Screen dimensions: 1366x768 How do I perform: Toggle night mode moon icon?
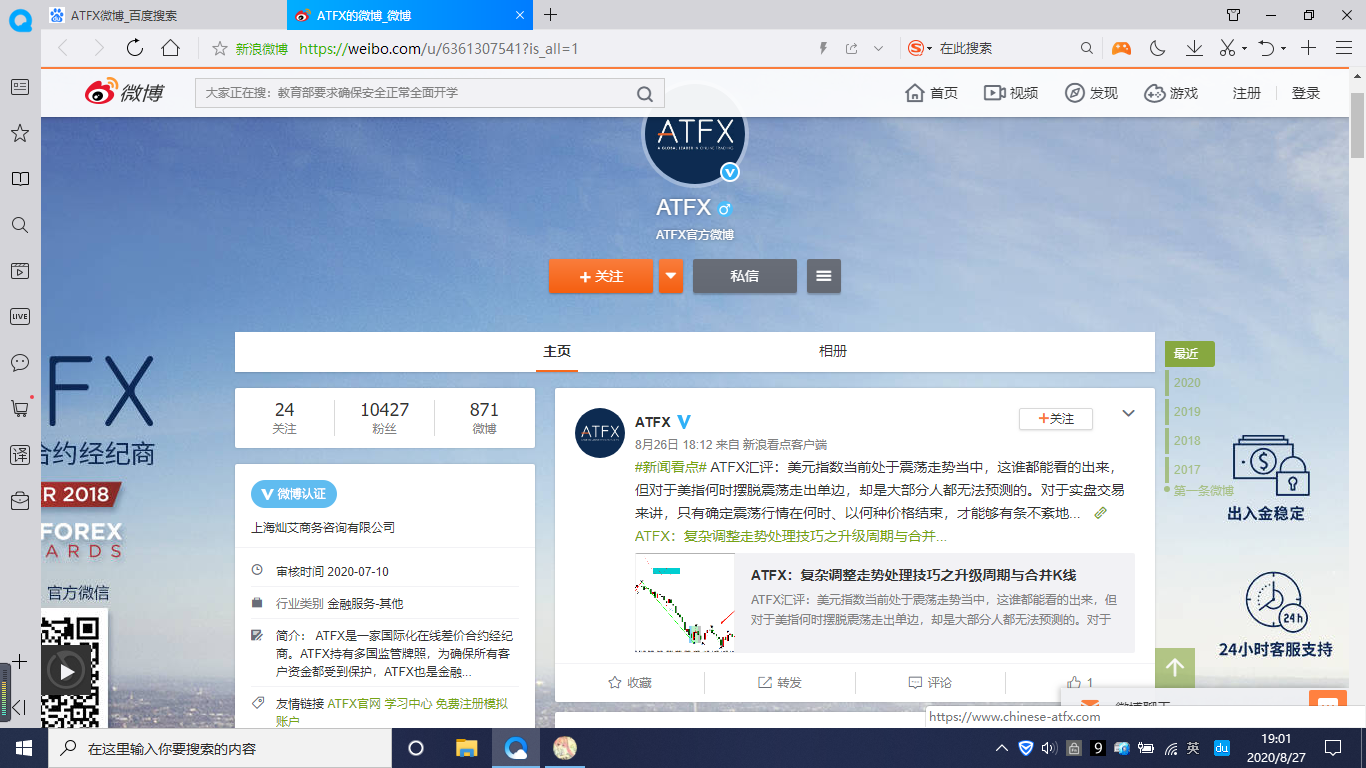click(x=1158, y=48)
